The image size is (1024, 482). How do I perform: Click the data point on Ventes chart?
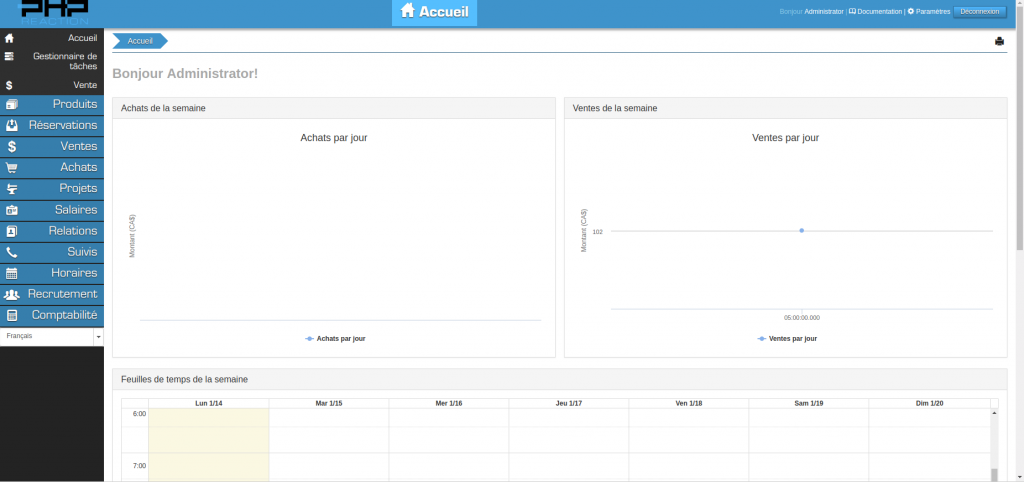[801, 231]
